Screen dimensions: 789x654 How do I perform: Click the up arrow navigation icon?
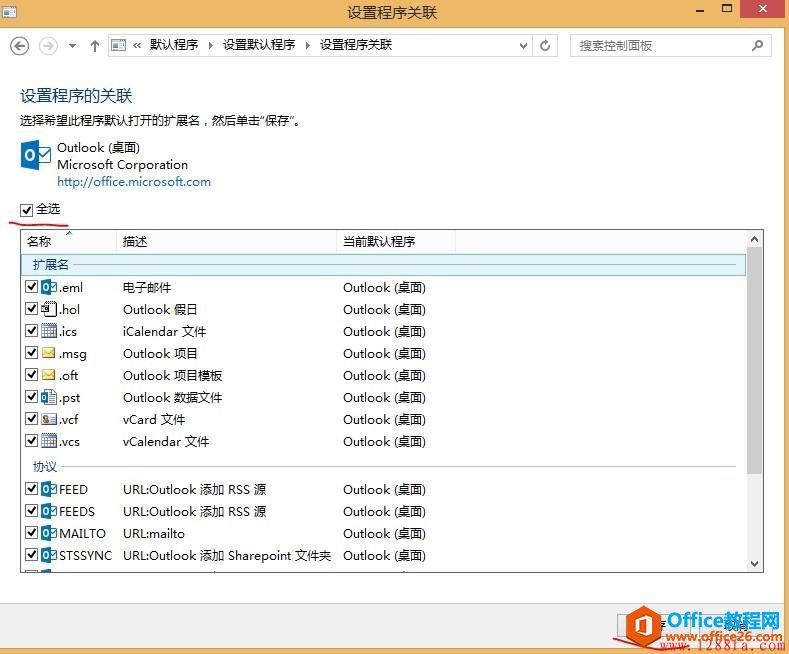point(95,45)
